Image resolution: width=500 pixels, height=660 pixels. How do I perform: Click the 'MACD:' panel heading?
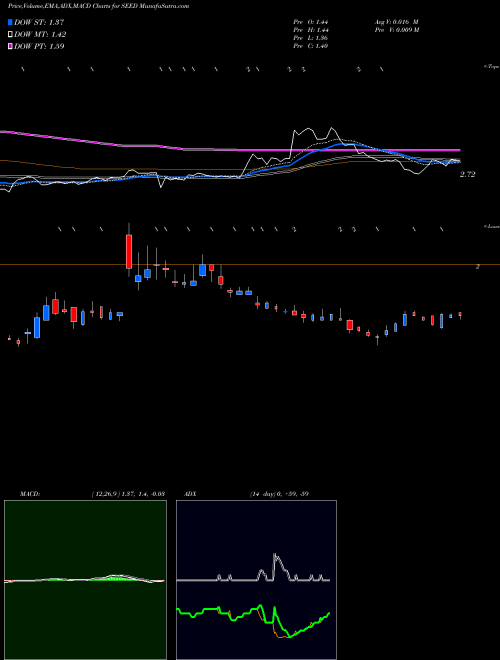[x=30, y=494]
